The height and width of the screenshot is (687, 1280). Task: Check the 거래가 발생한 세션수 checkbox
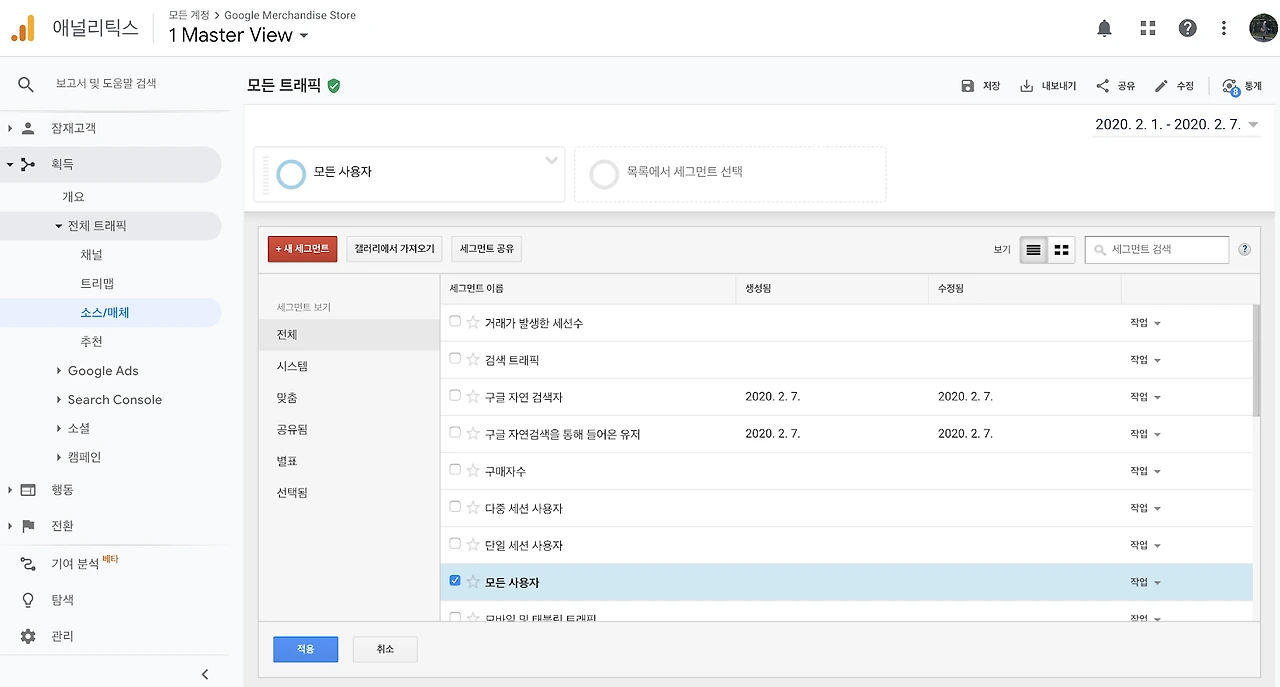point(455,322)
